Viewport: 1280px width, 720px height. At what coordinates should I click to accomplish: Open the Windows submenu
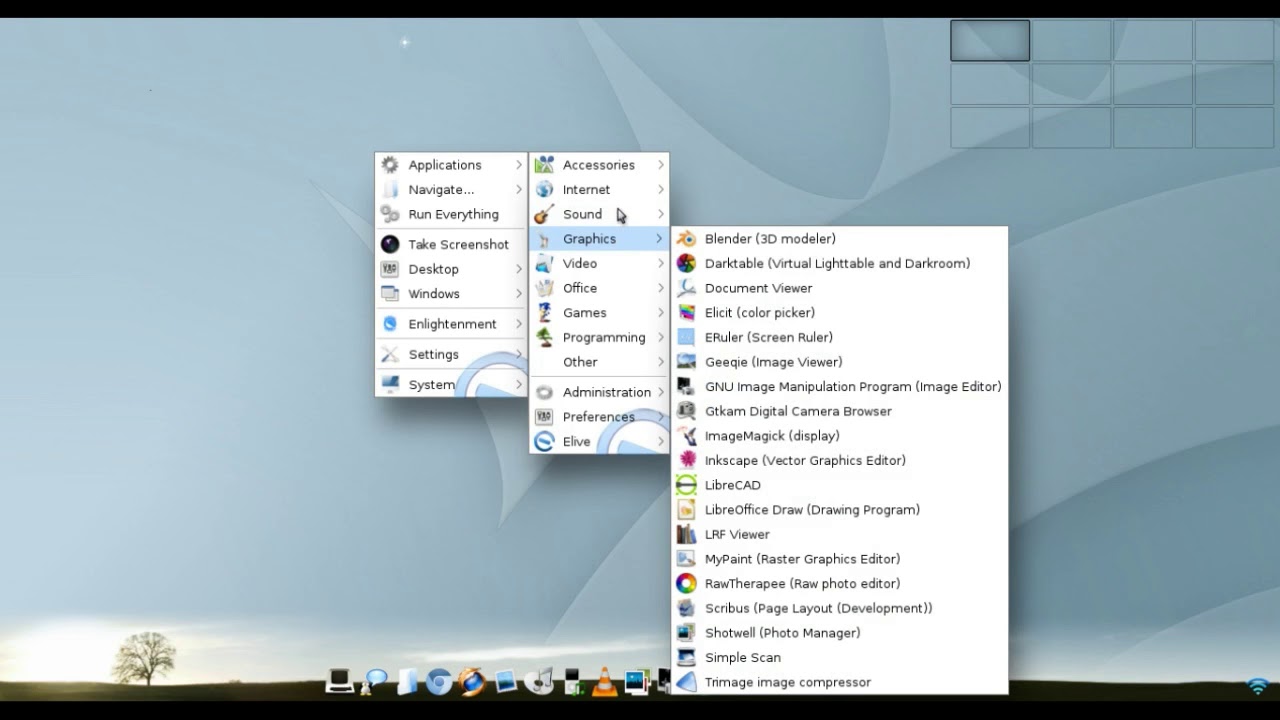pos(451,294)
